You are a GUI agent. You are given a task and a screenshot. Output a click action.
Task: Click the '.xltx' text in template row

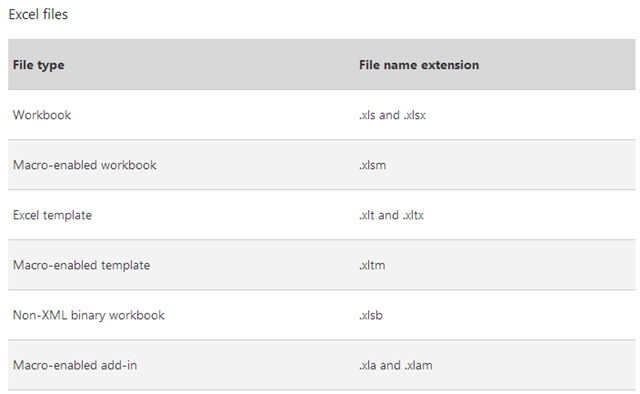413,215
